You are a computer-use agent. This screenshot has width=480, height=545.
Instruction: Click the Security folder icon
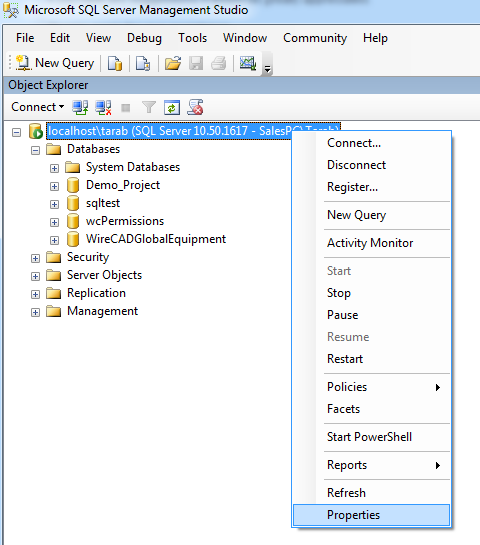[x=54, y=257]
